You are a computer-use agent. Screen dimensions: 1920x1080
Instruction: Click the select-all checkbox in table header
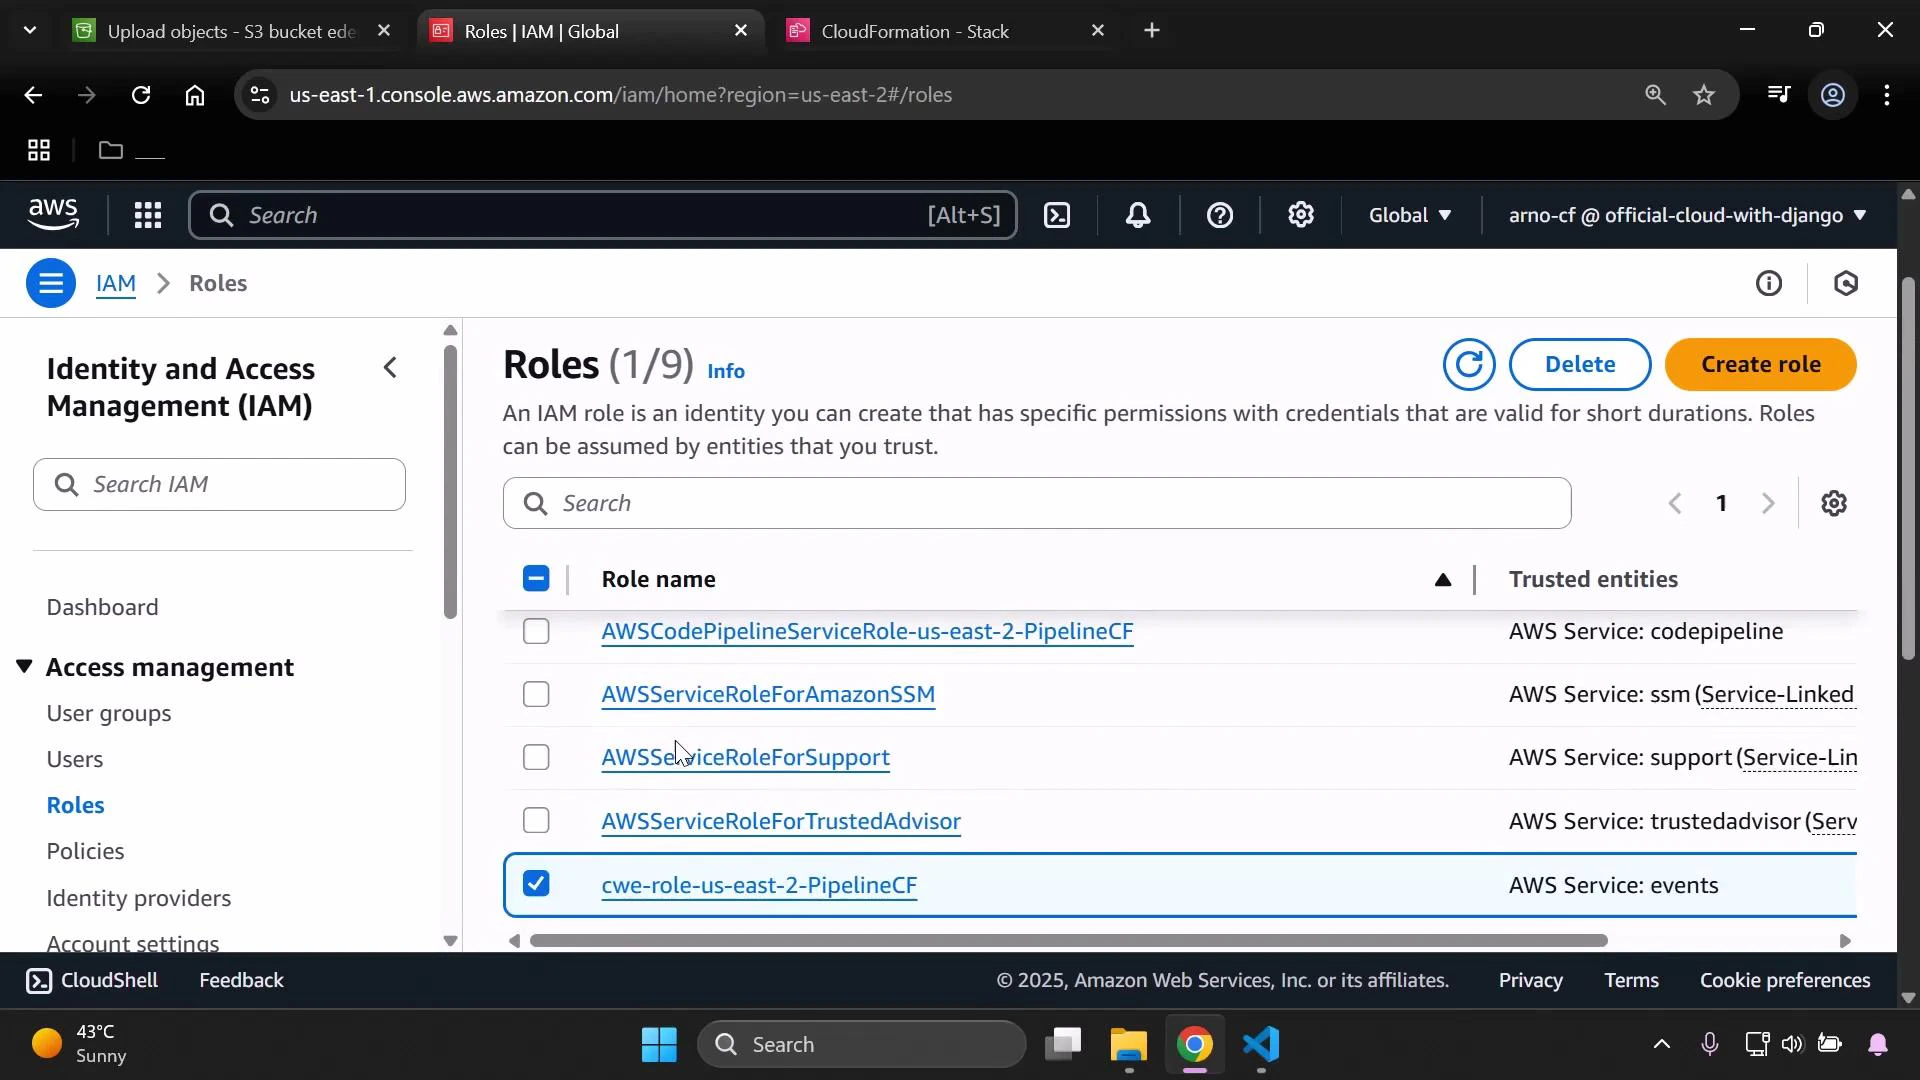click(536, 578)
